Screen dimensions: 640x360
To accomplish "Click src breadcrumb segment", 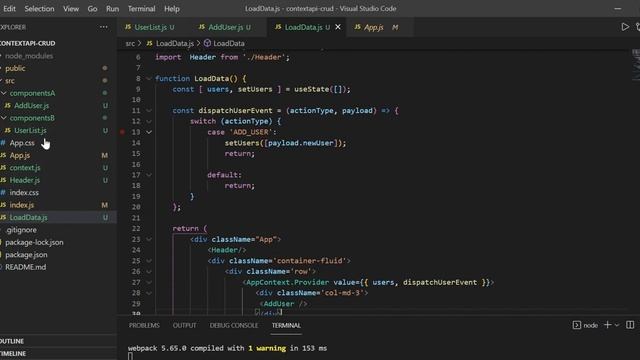I will click(130, 43).
